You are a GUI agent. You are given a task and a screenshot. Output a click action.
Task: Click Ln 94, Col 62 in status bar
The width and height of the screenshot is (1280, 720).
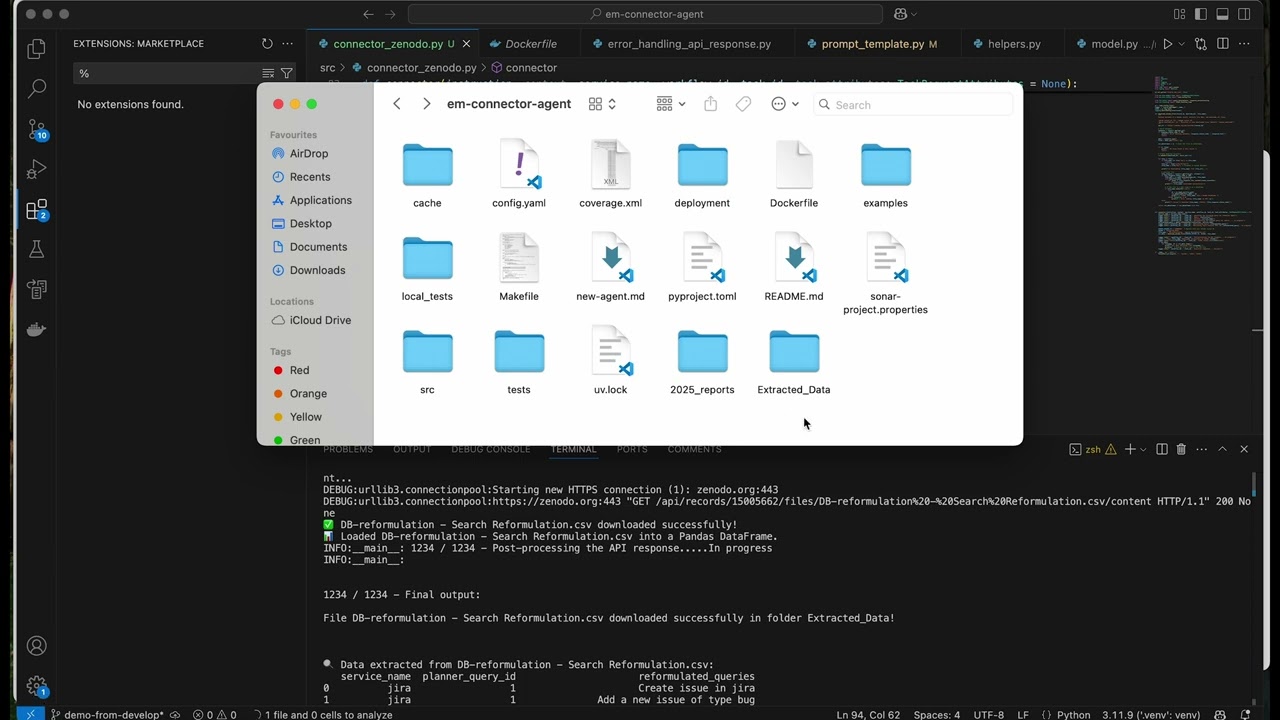coord(868,715)
